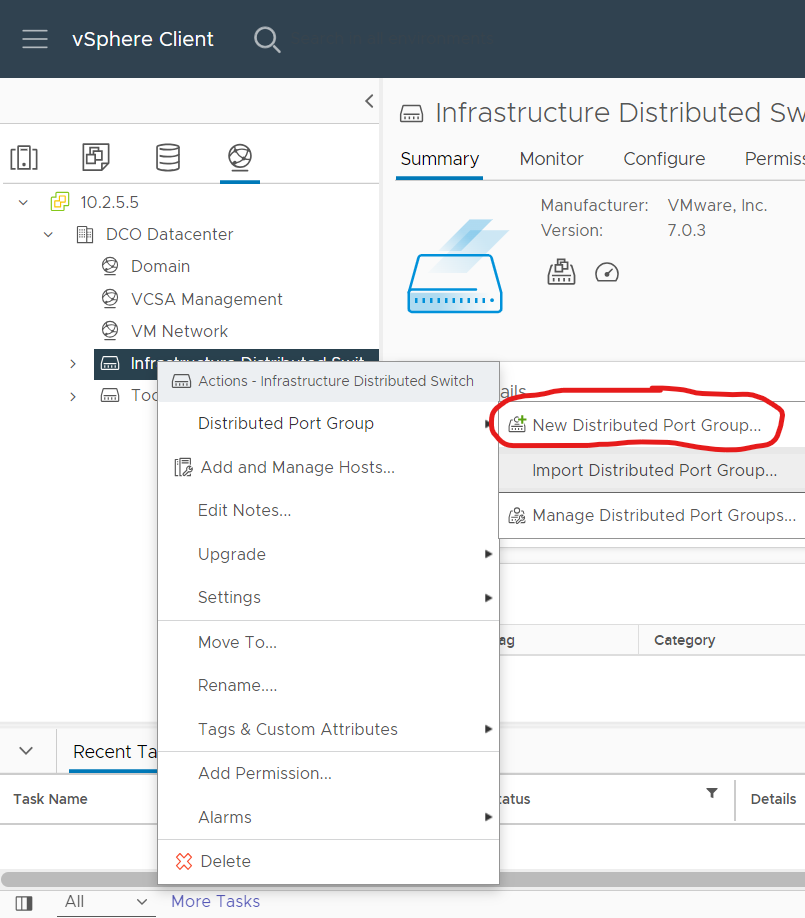The image size is (805, 918).
Task: Collapse the navigator panel with arrow
Action: 369,101
